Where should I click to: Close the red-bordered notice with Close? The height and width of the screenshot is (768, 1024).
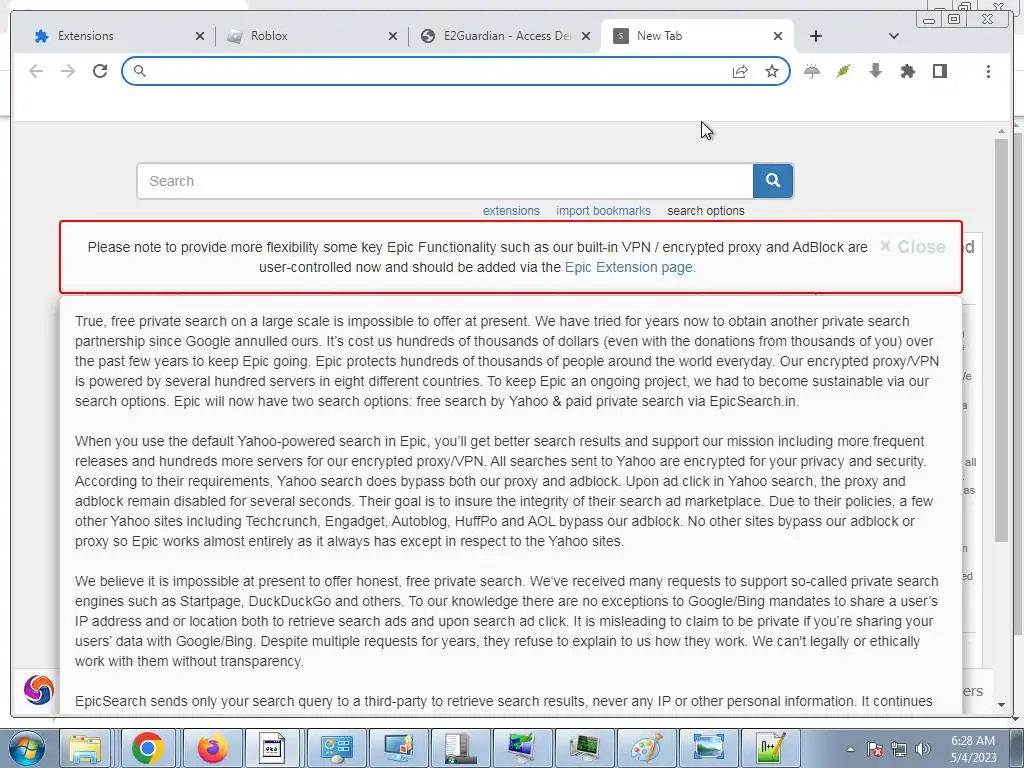[913, 247]
